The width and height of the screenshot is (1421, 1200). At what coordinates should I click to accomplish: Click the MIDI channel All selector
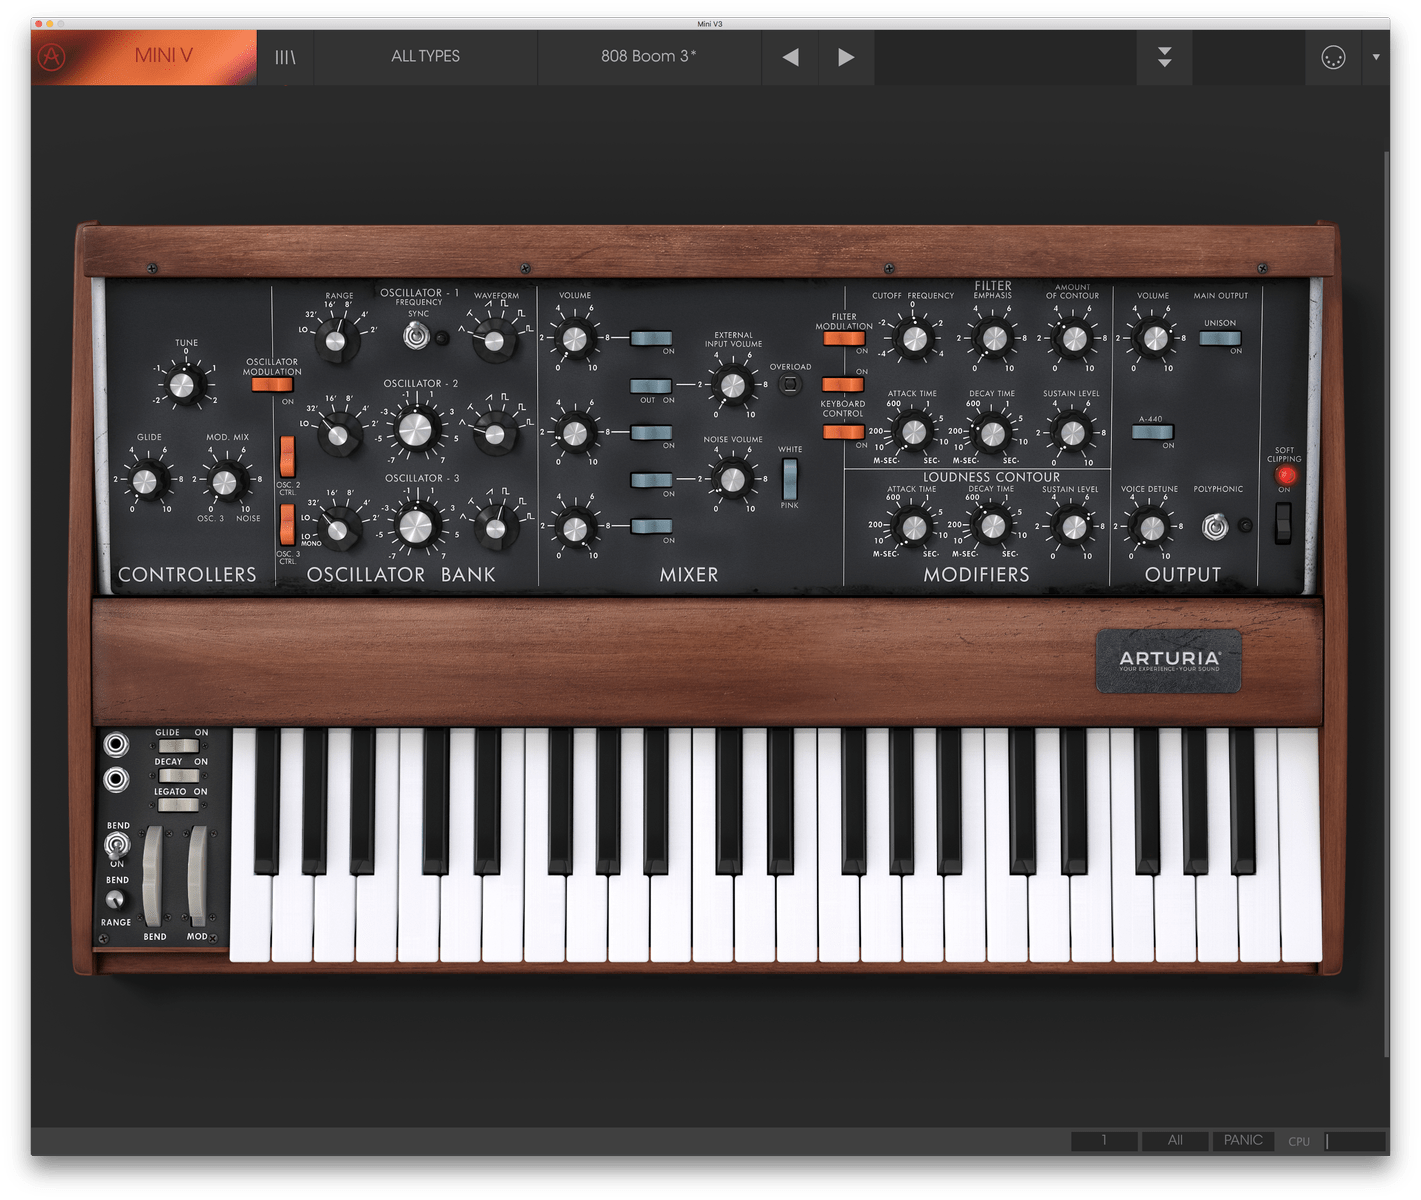(1175, 1140)
